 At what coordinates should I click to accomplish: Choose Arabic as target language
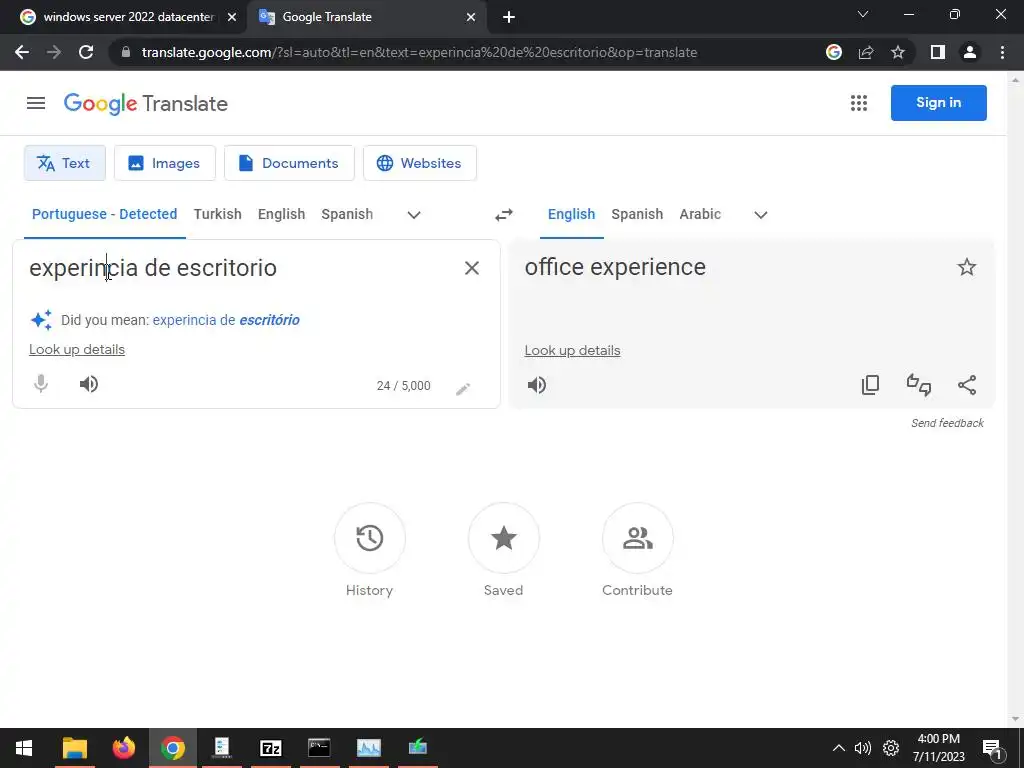click(x=700, y=214)
